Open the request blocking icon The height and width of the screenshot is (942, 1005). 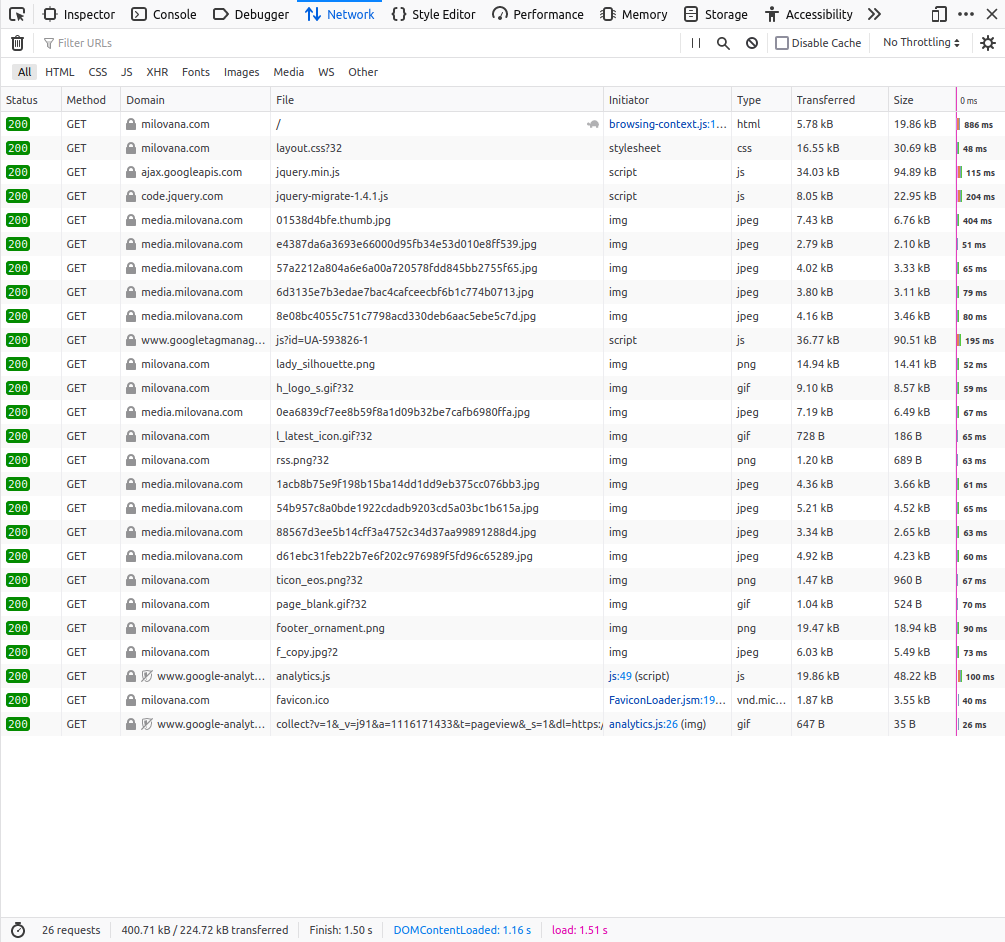tap(752, 43)
